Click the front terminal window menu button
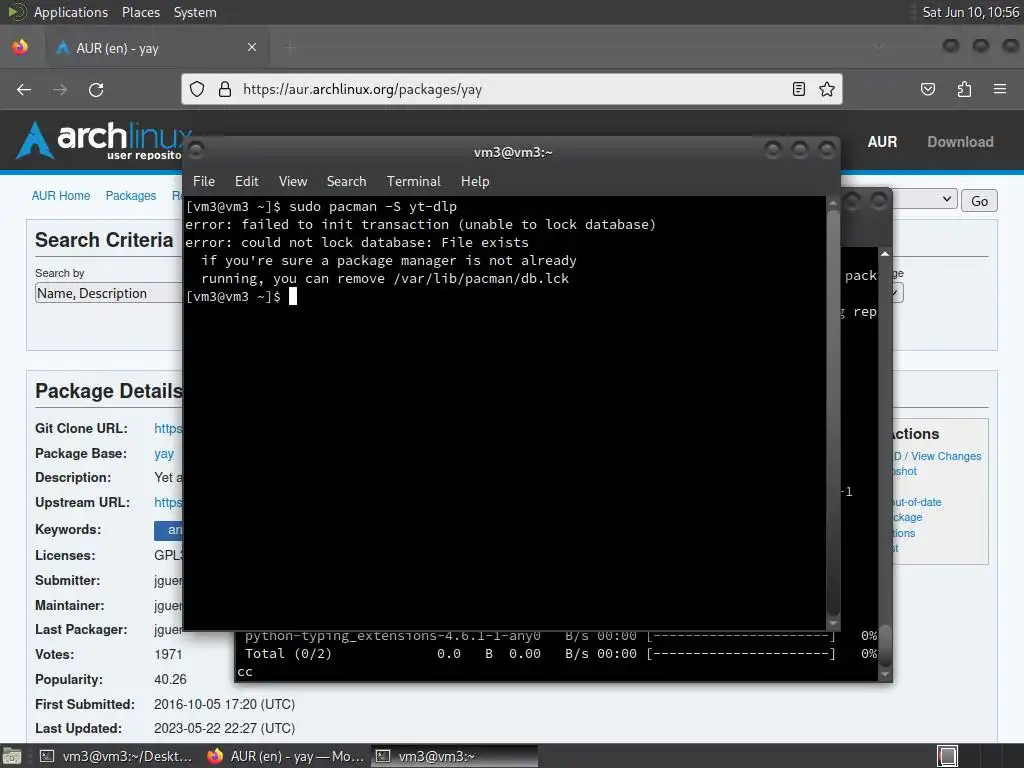Image resolution: width=1024 pixels, height=768 pixels. pyautogui.click(x=196, y=151)
